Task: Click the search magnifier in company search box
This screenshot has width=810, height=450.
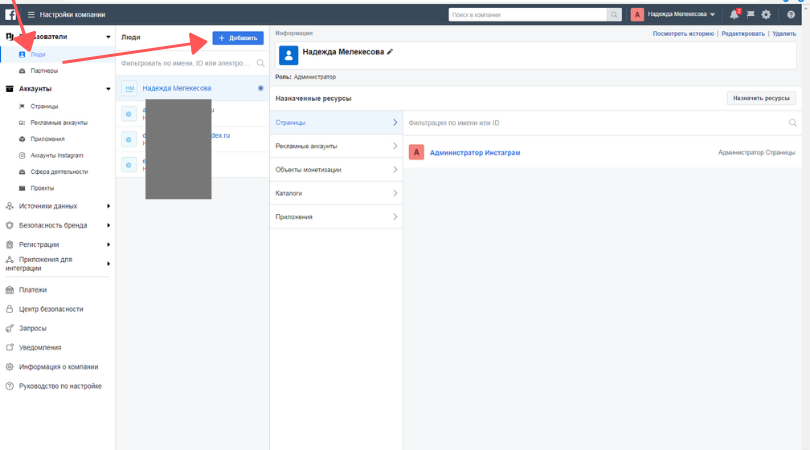Action: (x=614, y=14)
